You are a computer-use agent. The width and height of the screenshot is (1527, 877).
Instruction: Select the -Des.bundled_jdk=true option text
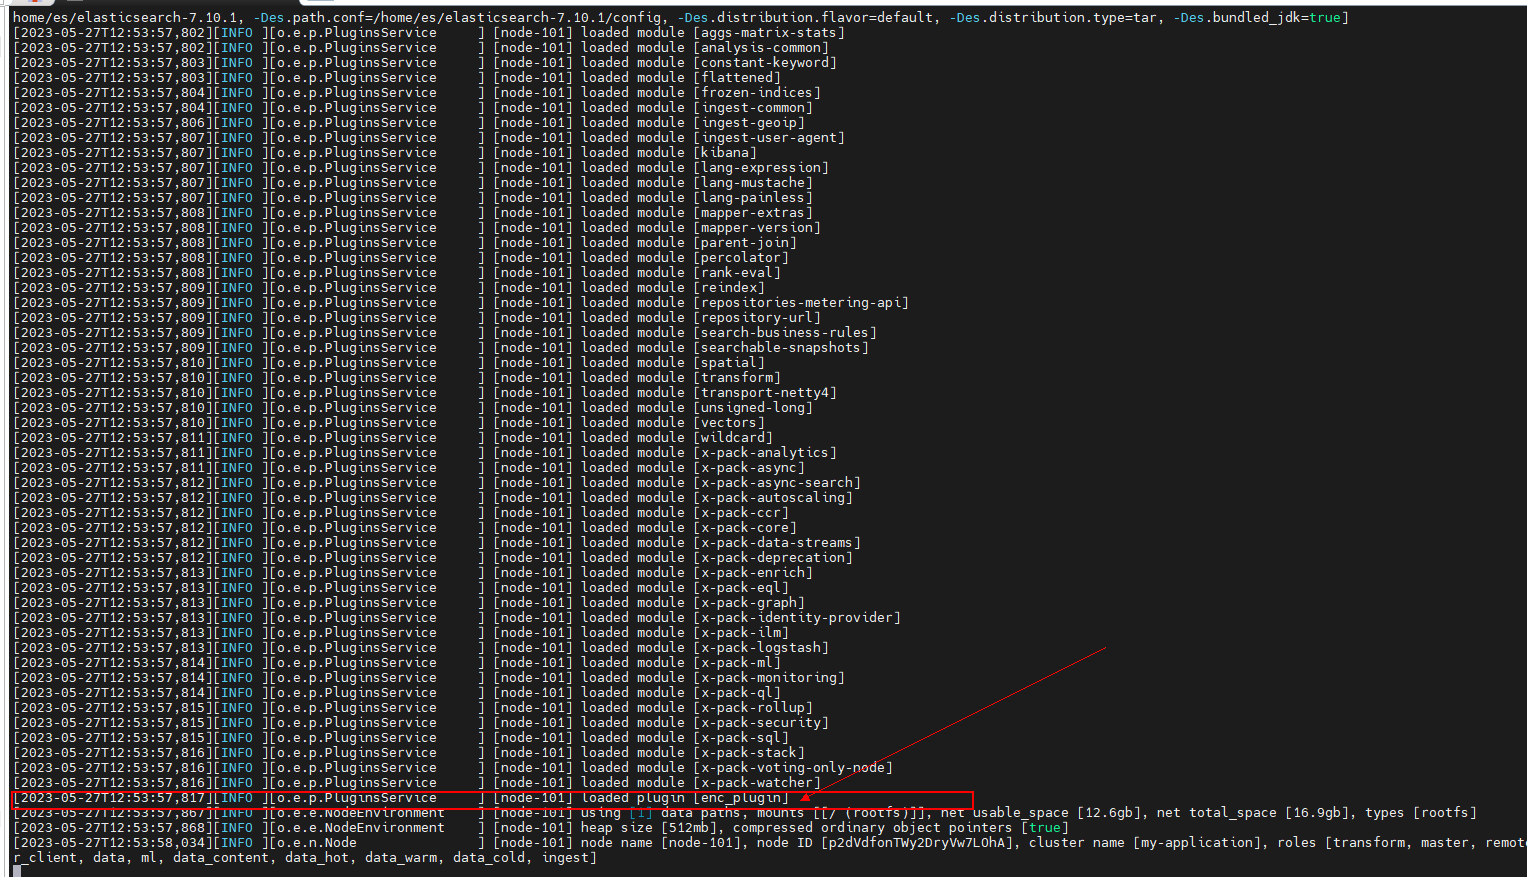tap(1257, 18)
